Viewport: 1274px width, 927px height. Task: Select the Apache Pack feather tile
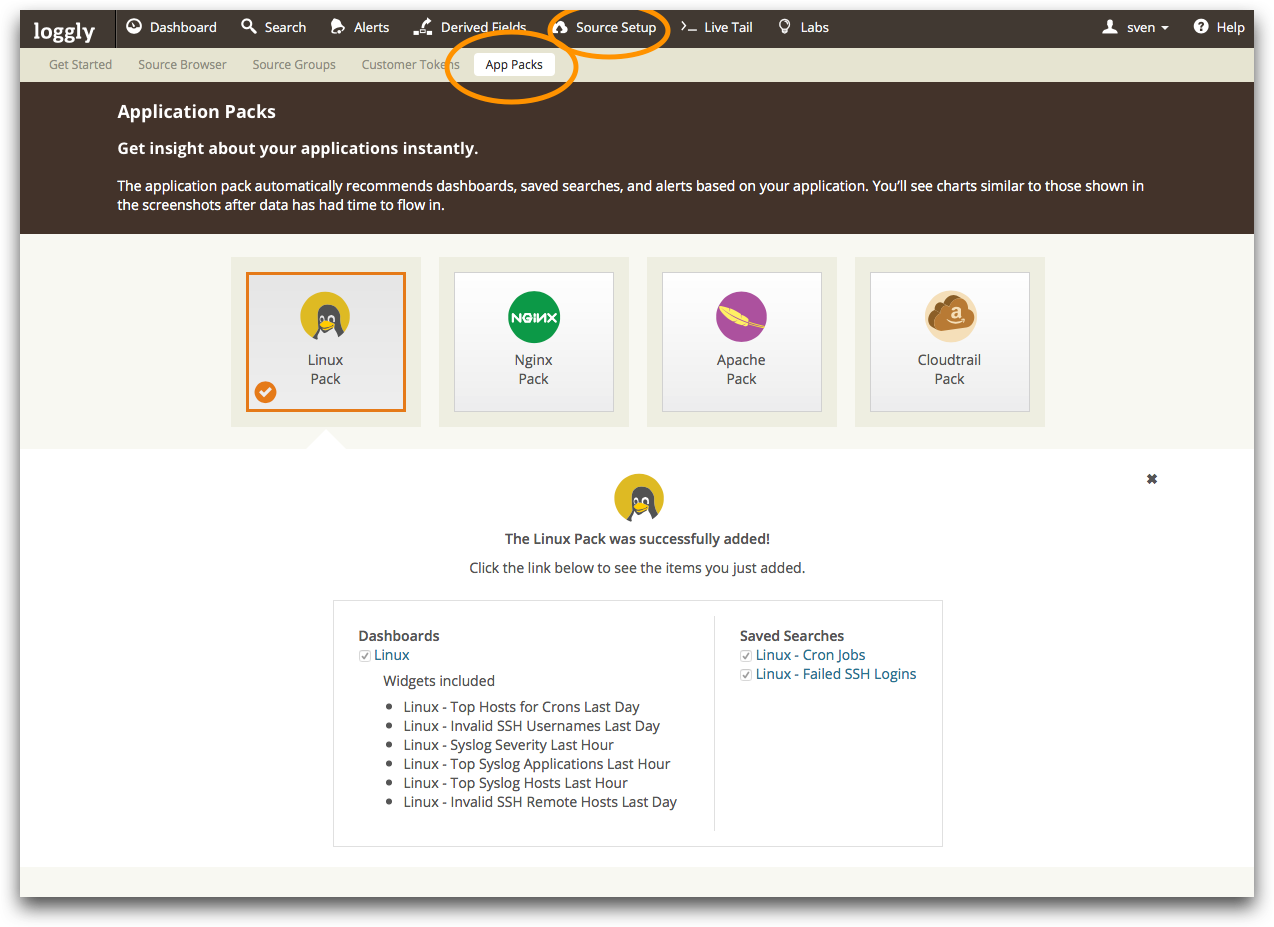tap(742, 342)
